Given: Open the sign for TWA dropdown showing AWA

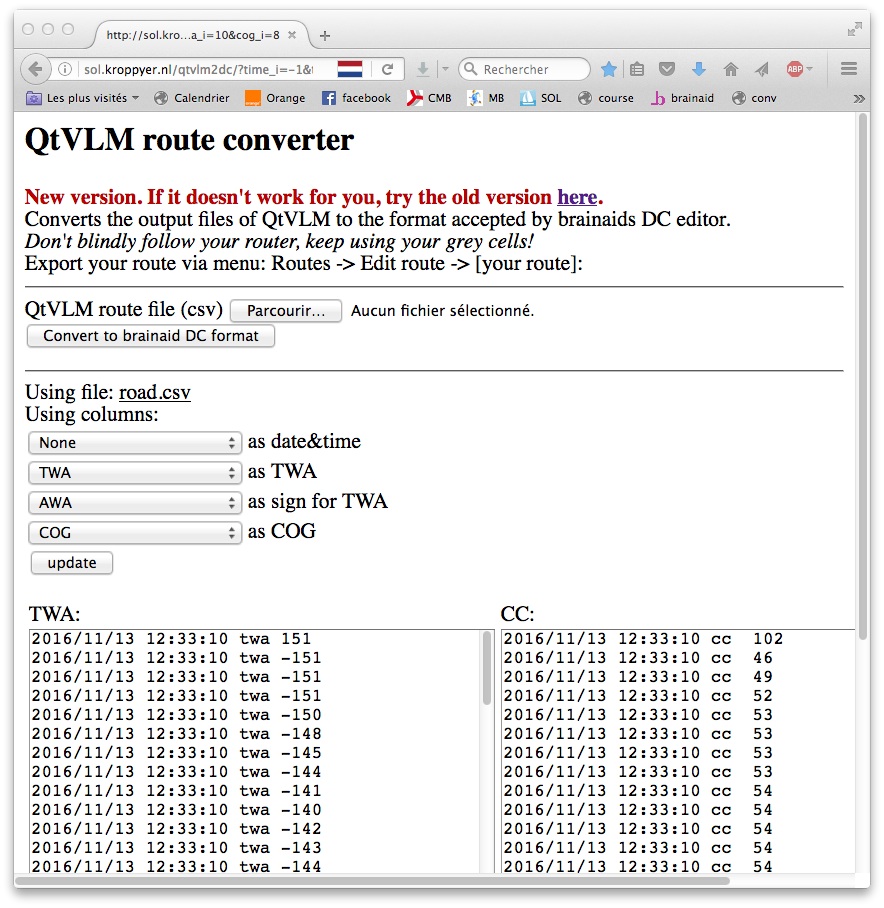Looking at the screenshot, I should point(135,503).
